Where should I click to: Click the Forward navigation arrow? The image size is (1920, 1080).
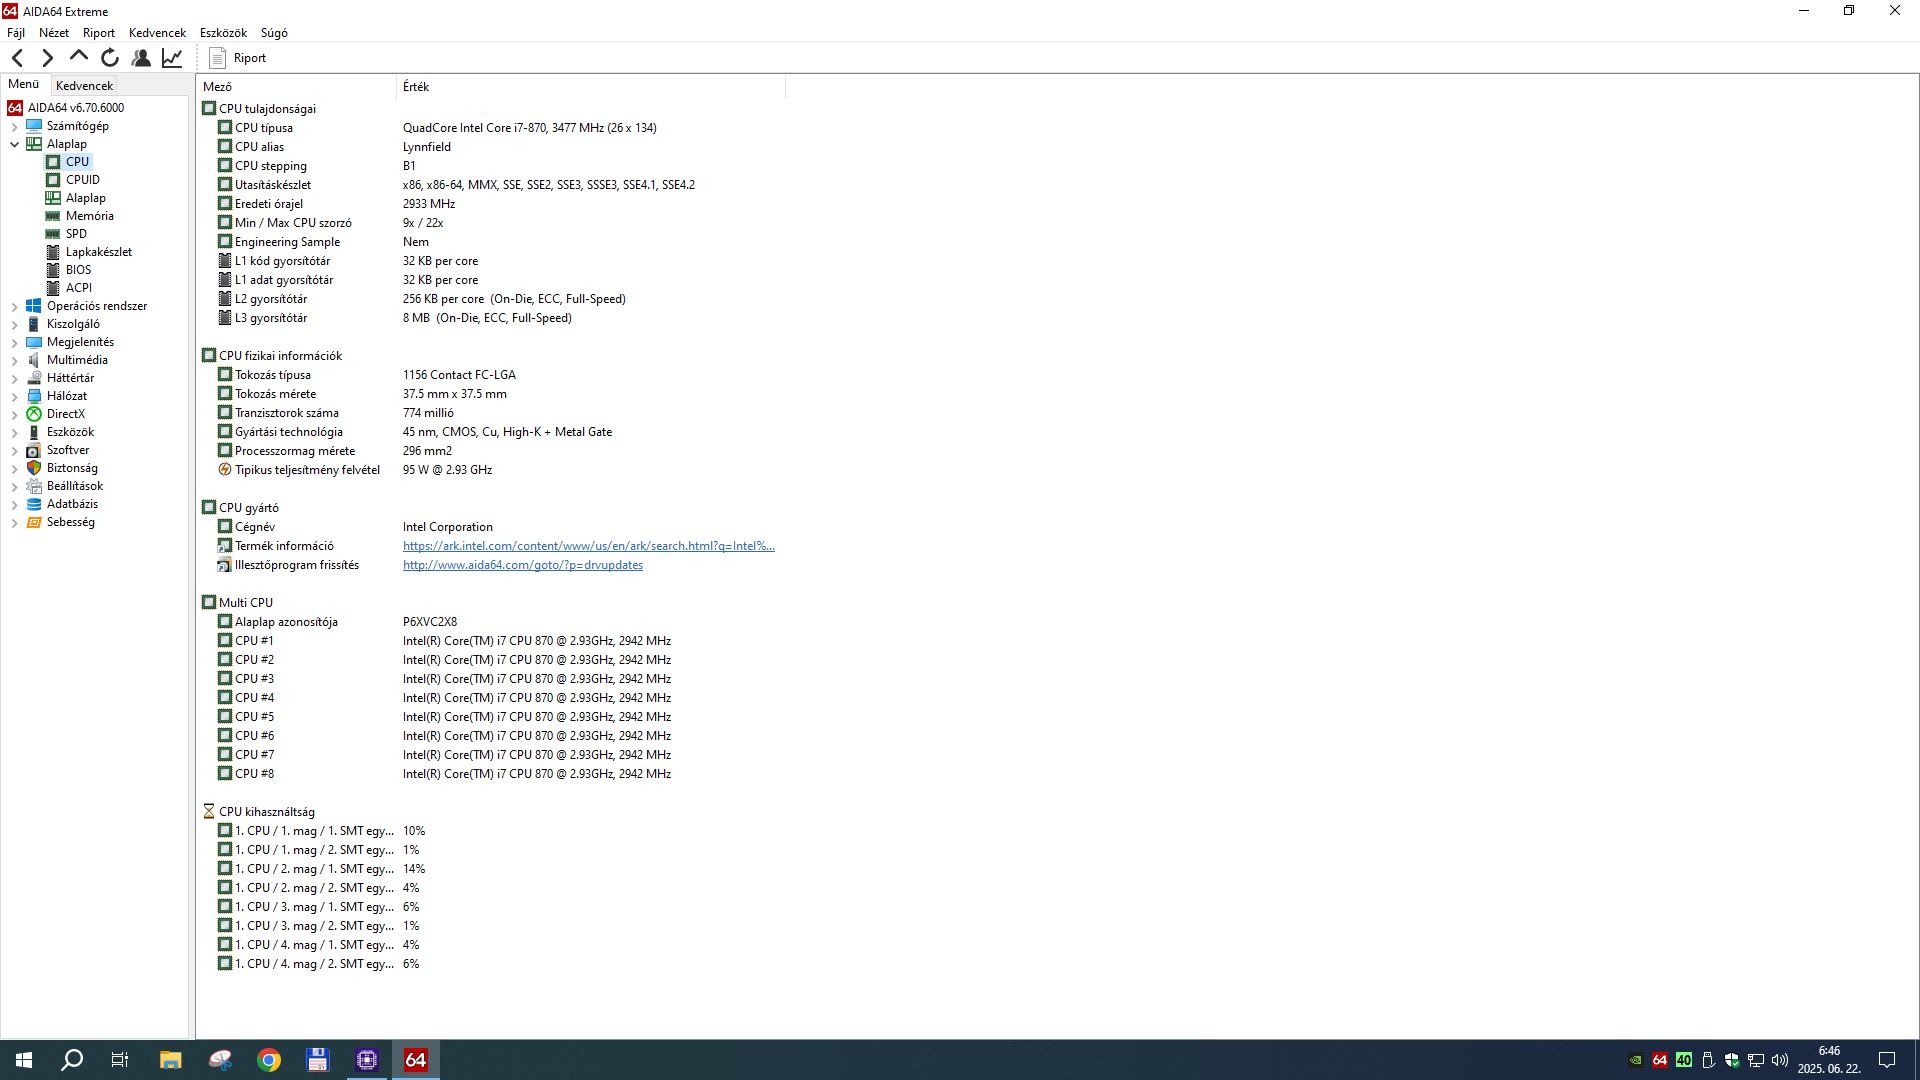pyautogui.click(x=47, y=58)
